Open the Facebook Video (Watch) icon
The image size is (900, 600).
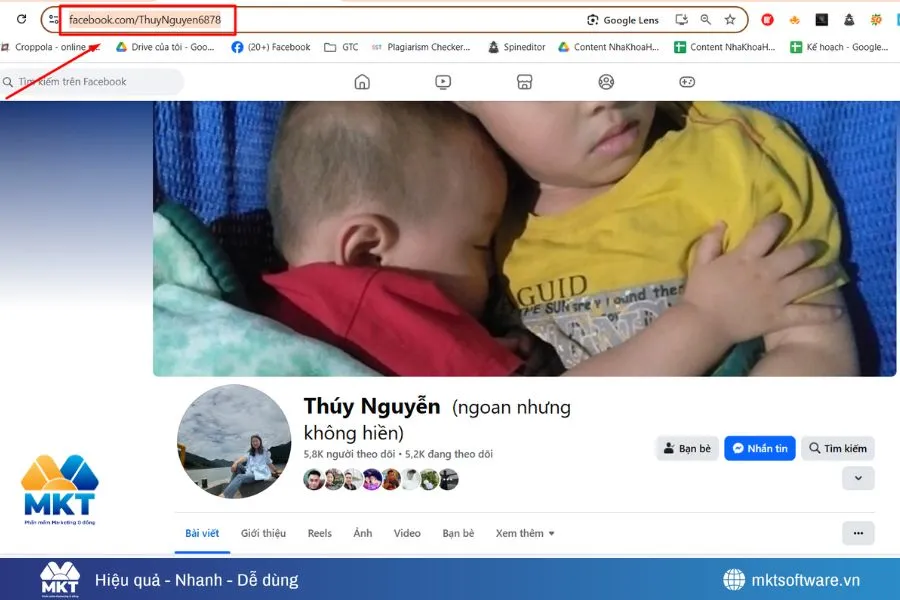(443, 82)
